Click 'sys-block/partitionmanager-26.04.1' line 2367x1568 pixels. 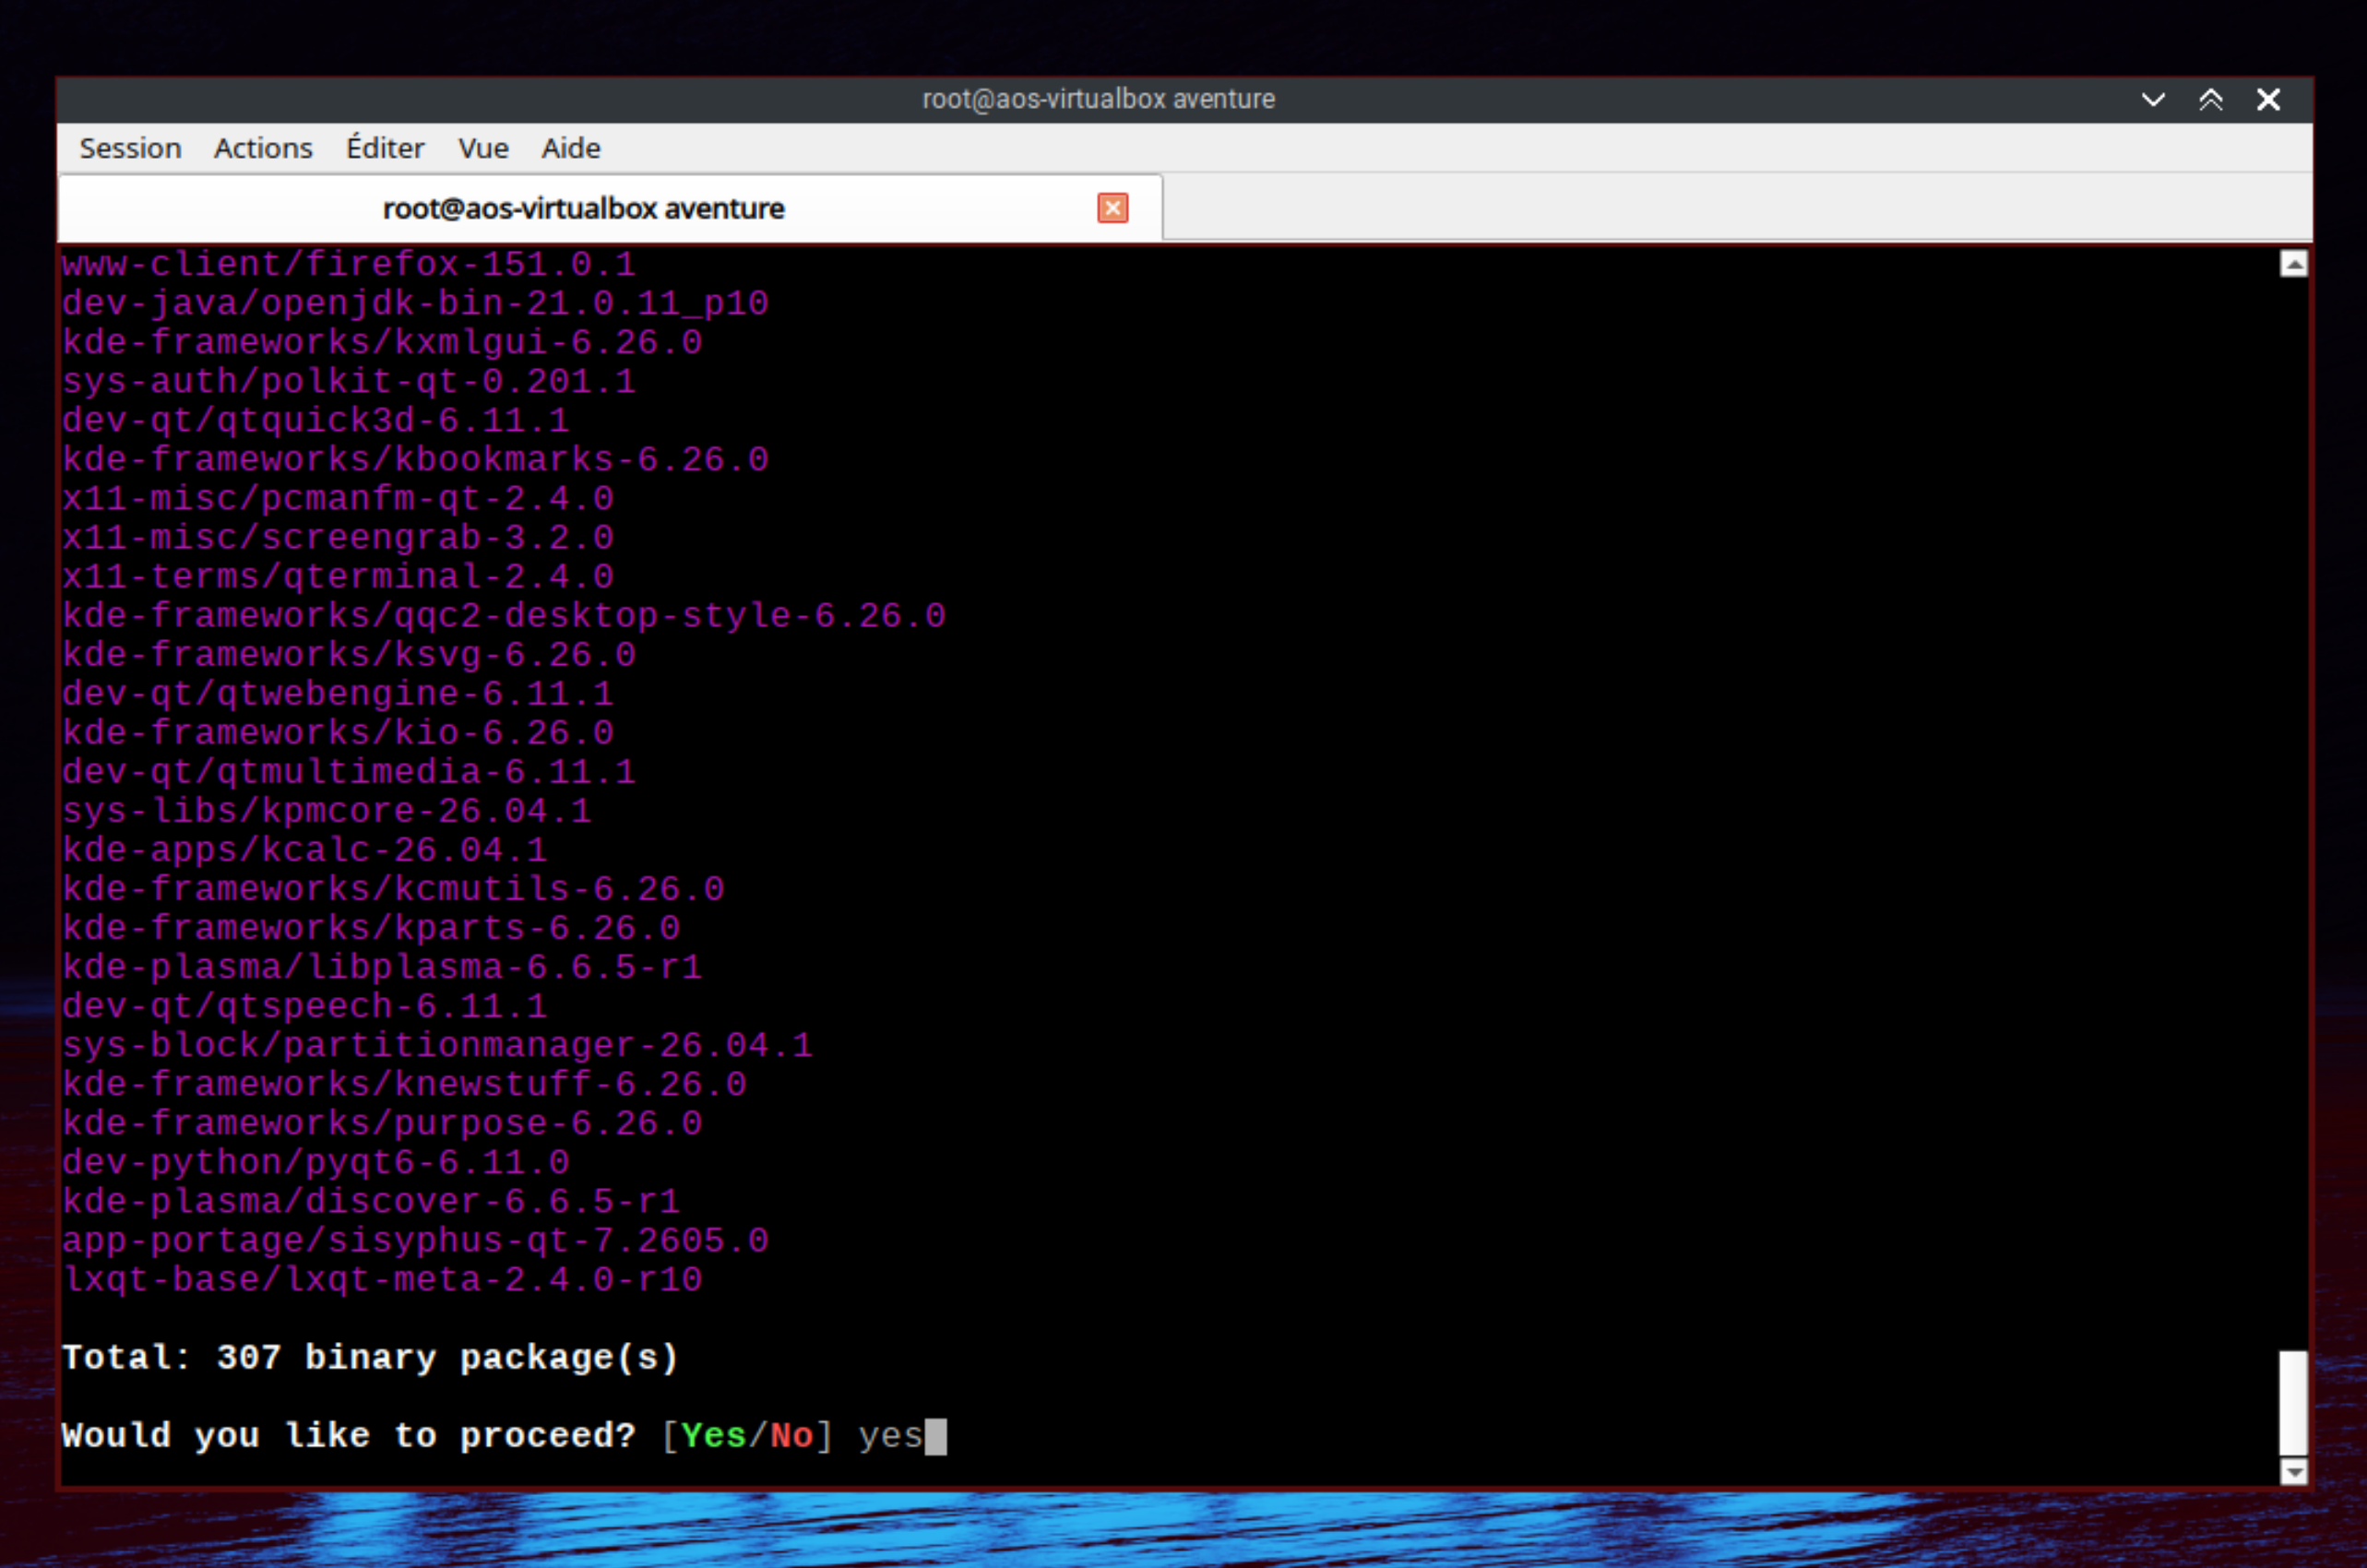437,1045
